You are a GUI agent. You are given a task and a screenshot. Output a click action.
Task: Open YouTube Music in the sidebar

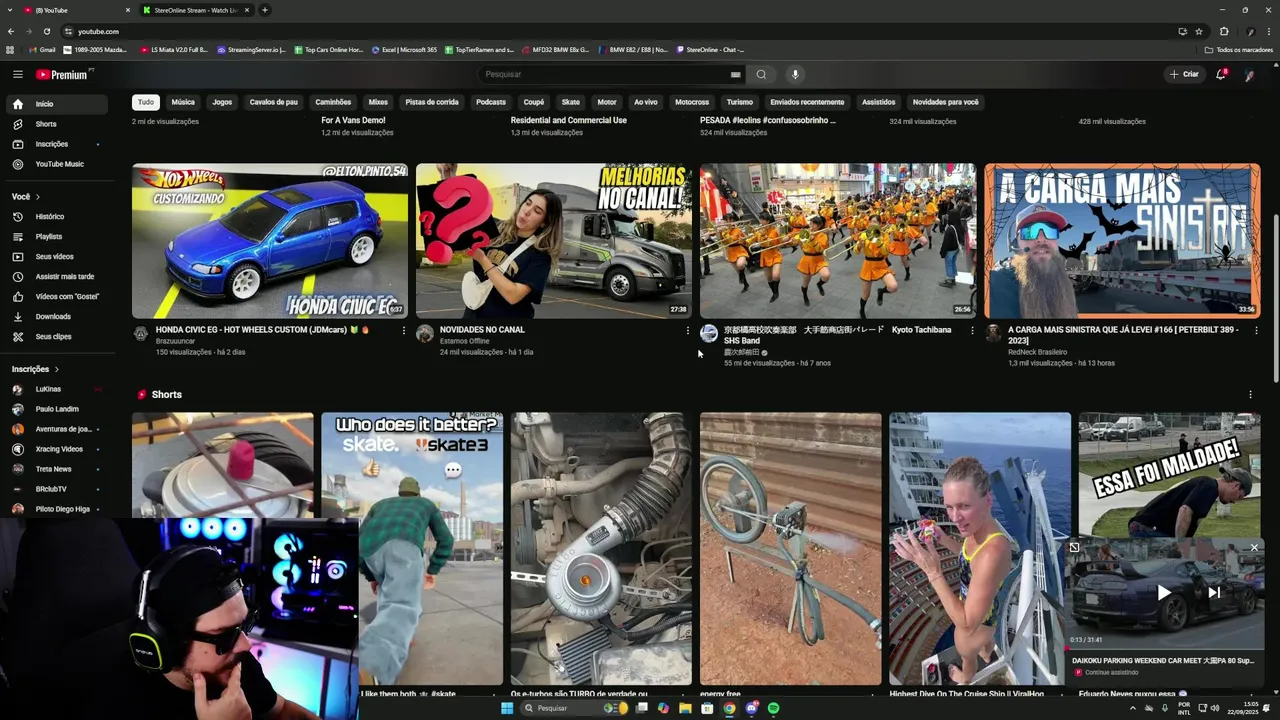(56, 164)
